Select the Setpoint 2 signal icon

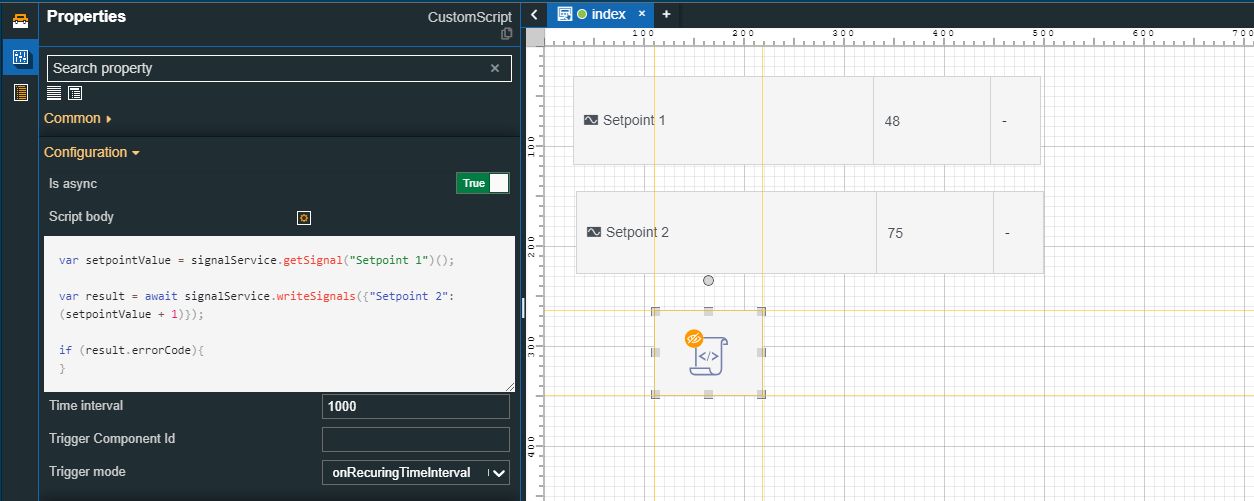[594, 232]
